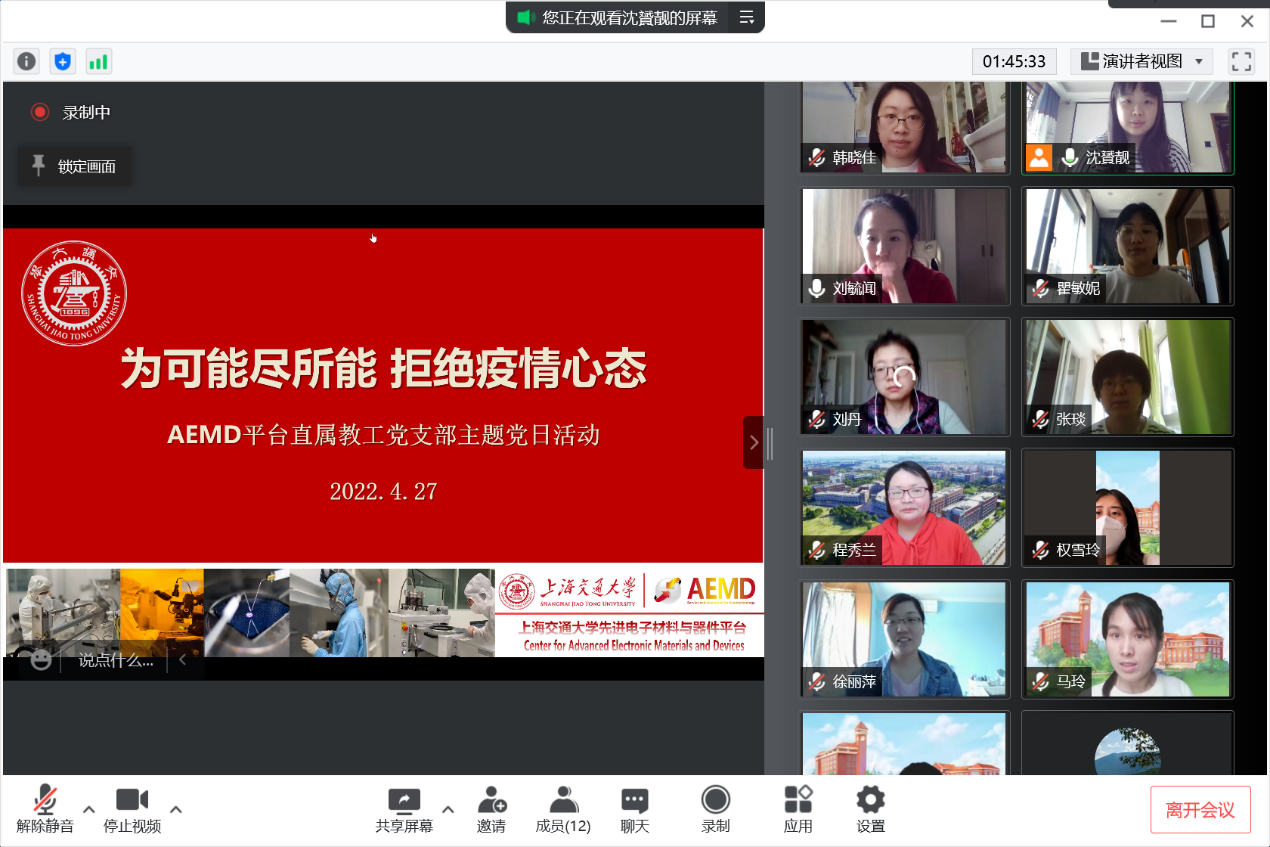The image size is (1270, 847).
Task: Open the 应用 apps icon
Action: [x=798, y=809]
